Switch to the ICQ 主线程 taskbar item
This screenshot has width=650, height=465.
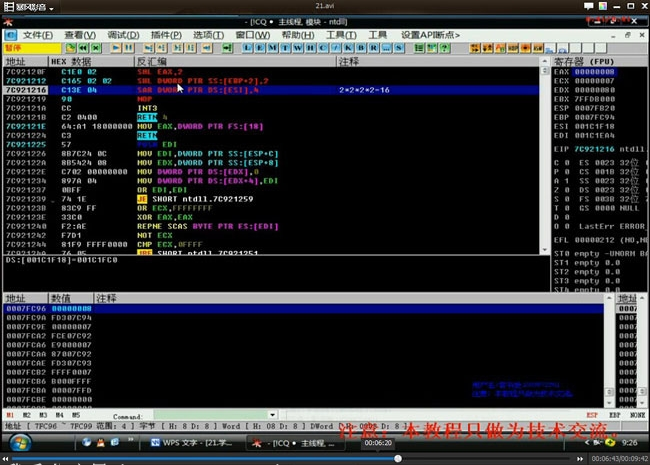tap(295, 443)
